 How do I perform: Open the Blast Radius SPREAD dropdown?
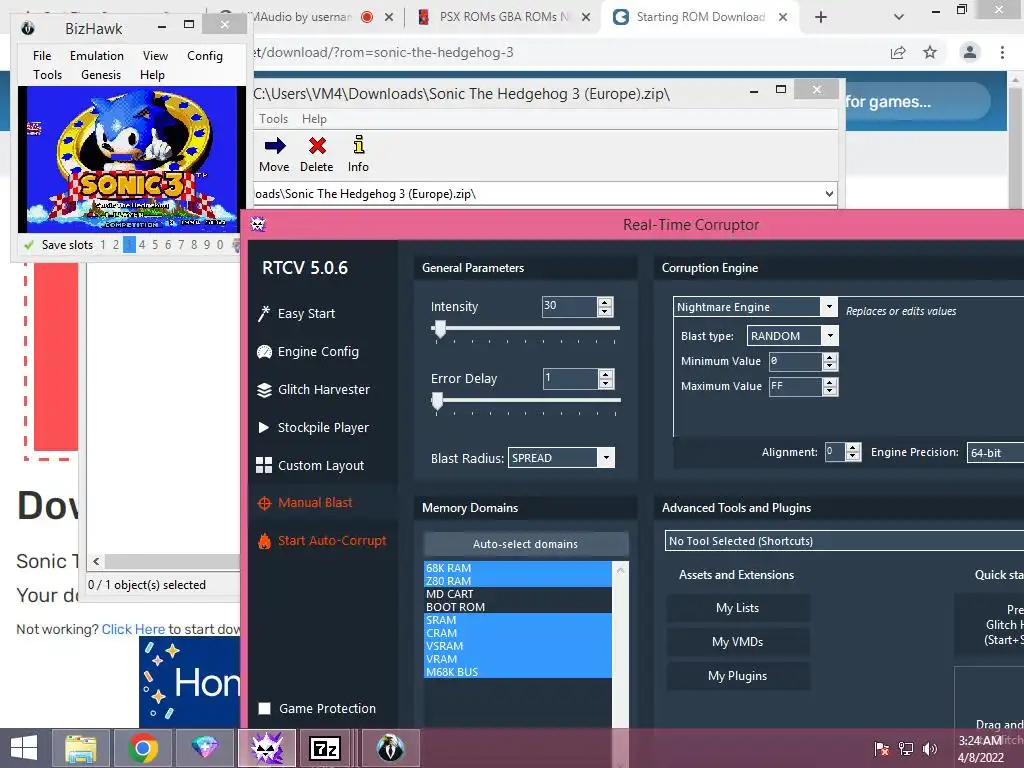click(606, 458)
